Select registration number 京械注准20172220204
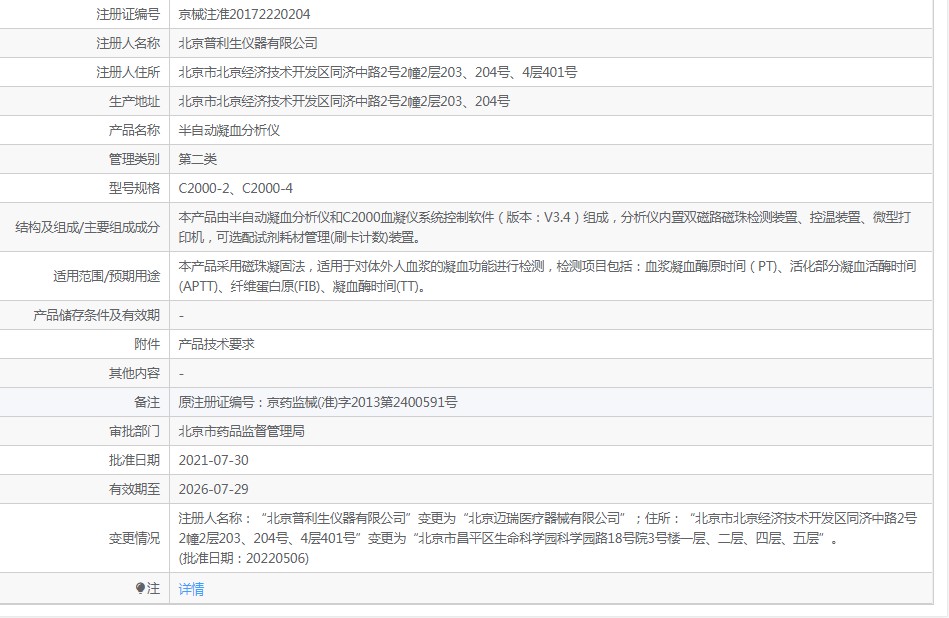 click(245, 14)
